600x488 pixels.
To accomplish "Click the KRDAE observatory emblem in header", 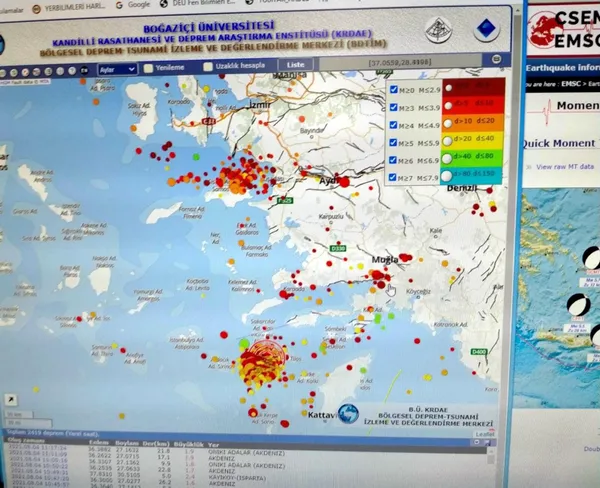I will [x=439, y=29].
